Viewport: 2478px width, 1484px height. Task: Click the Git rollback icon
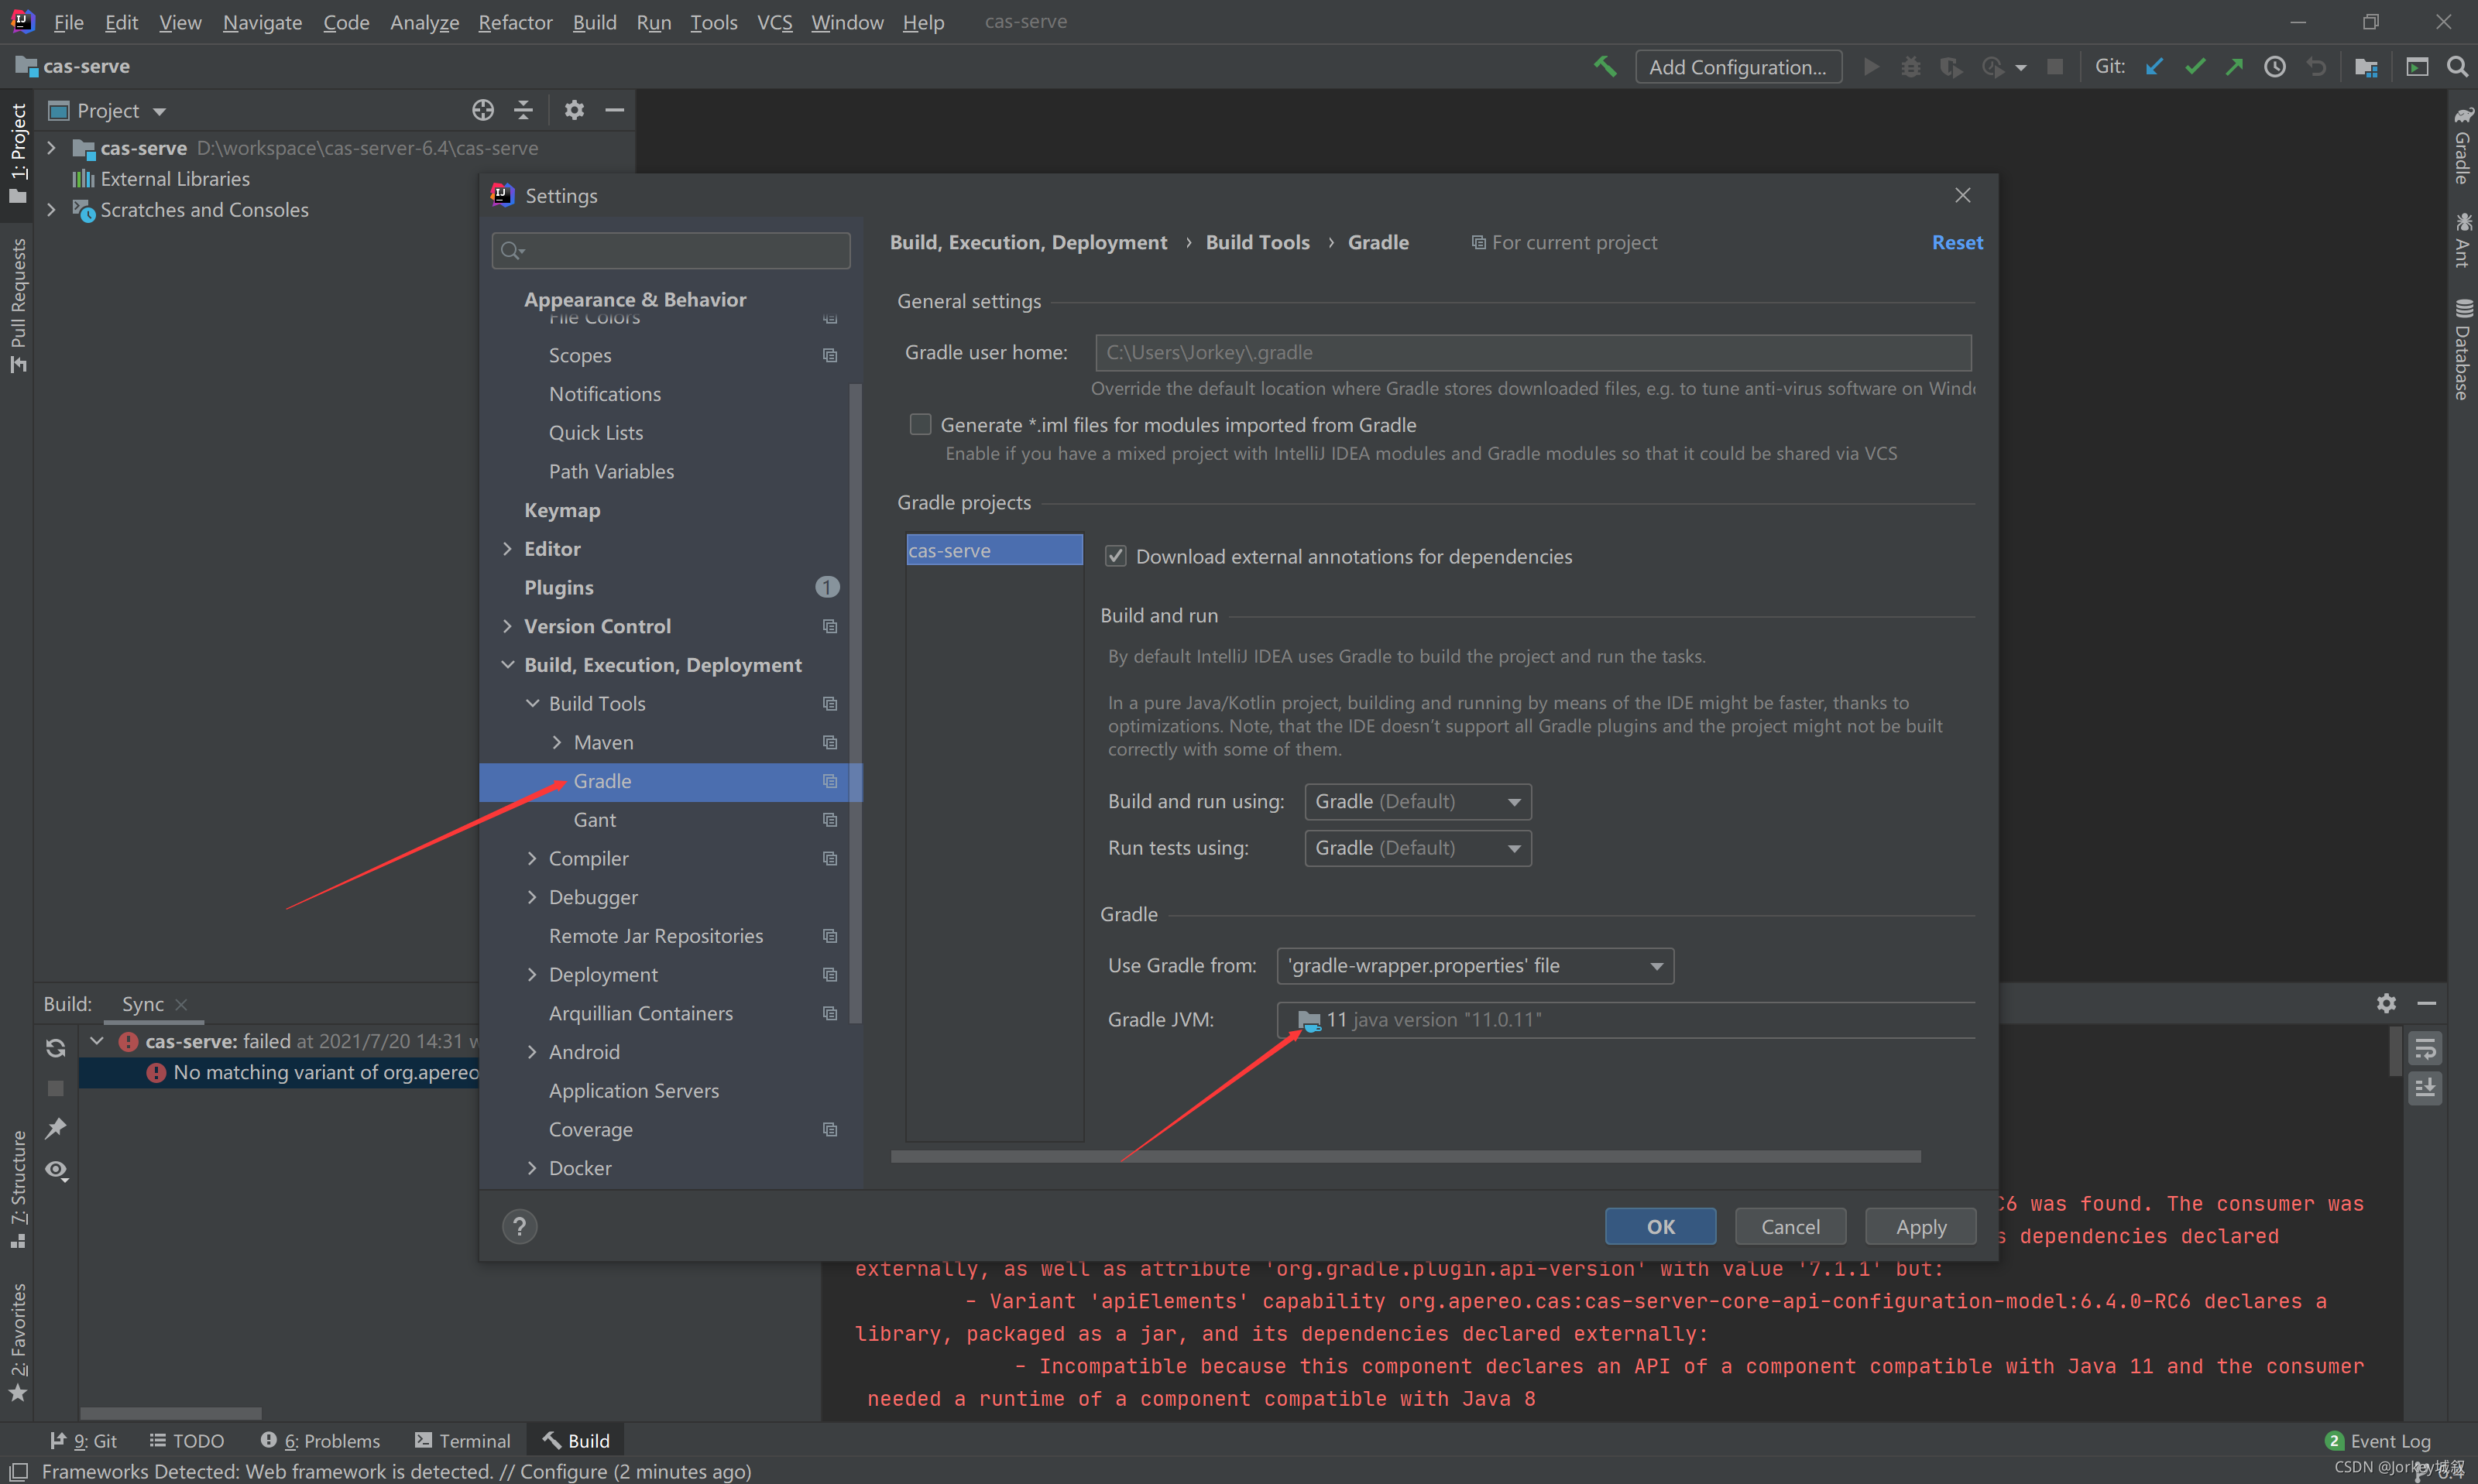tap(2315, 66)
